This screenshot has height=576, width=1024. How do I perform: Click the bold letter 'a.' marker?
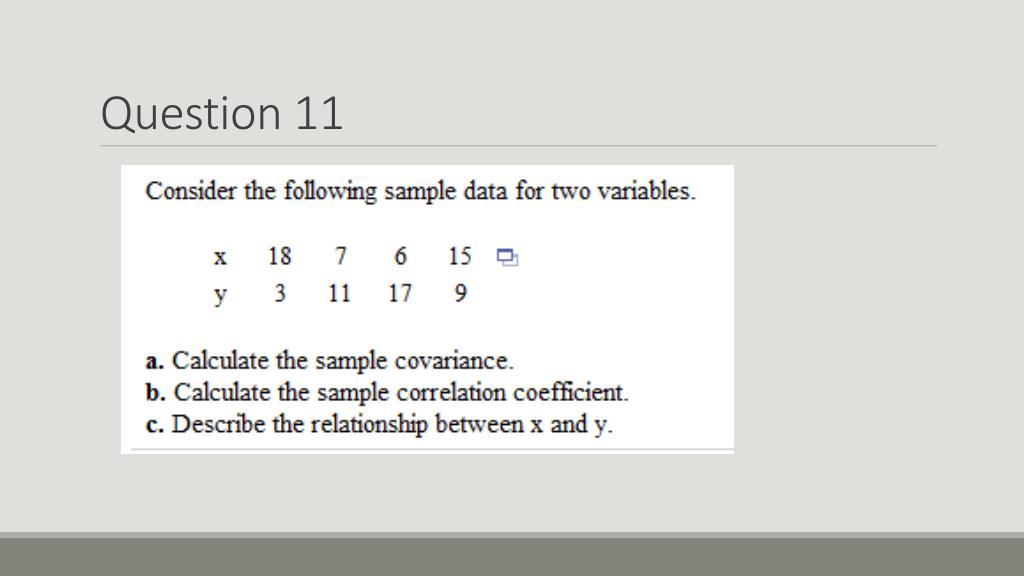pos(155,361)
